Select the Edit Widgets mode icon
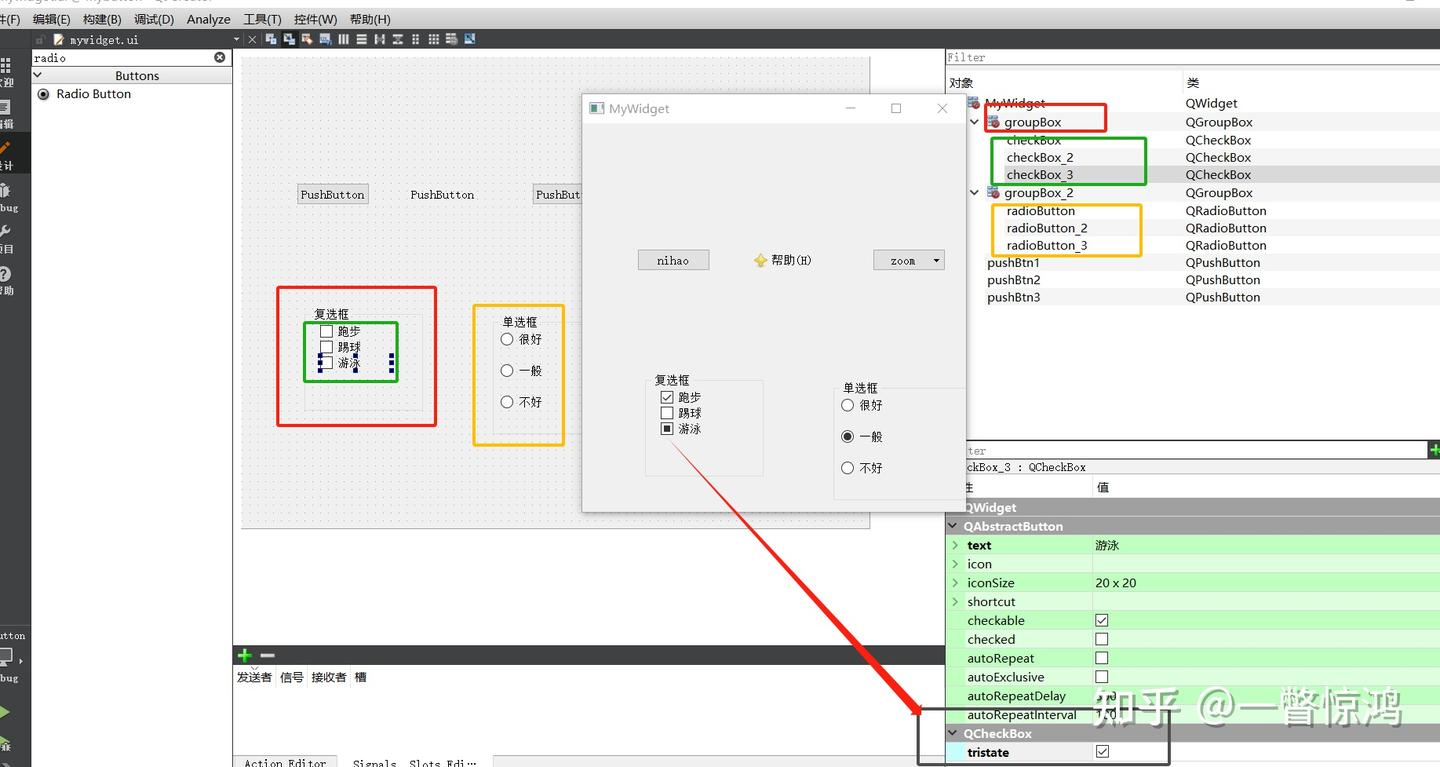 click(271, 39)
